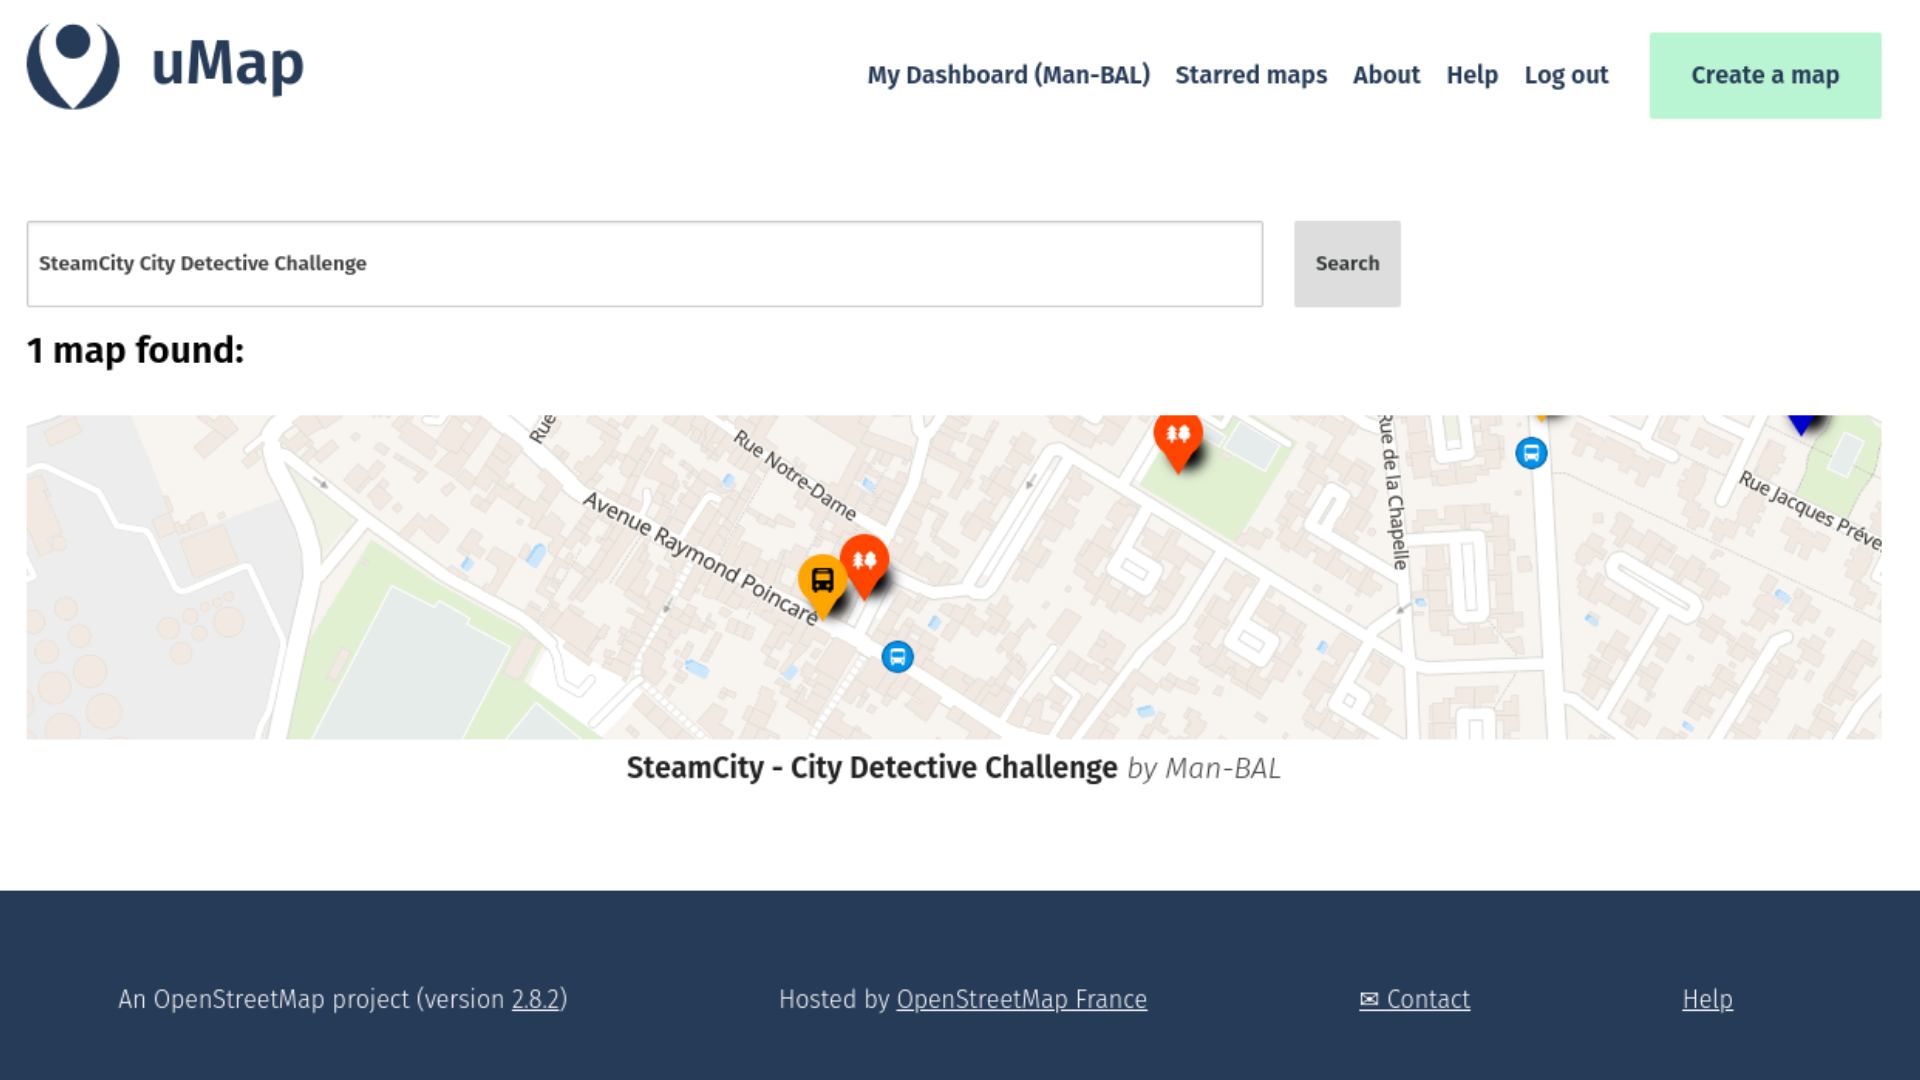The height and width of the screenshot is (1080, 1920).
Task: Click the dark blue marker at the map's top right
Action: click(1801, 423)
